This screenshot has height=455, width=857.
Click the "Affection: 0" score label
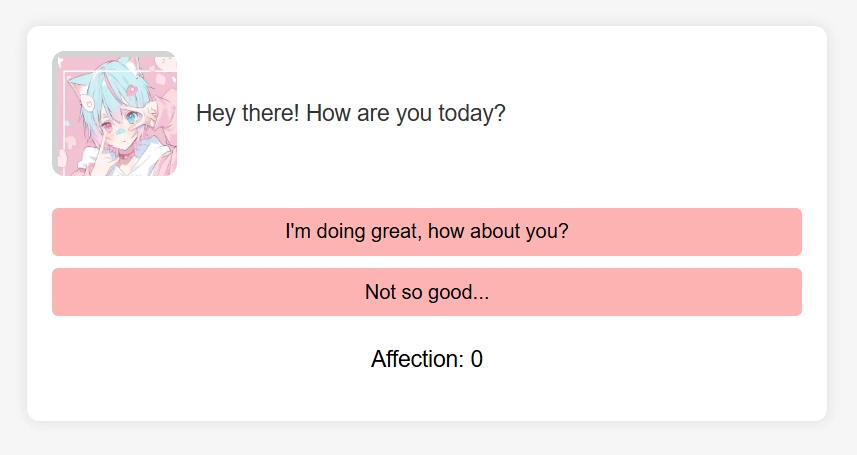(x=427, y=359)
